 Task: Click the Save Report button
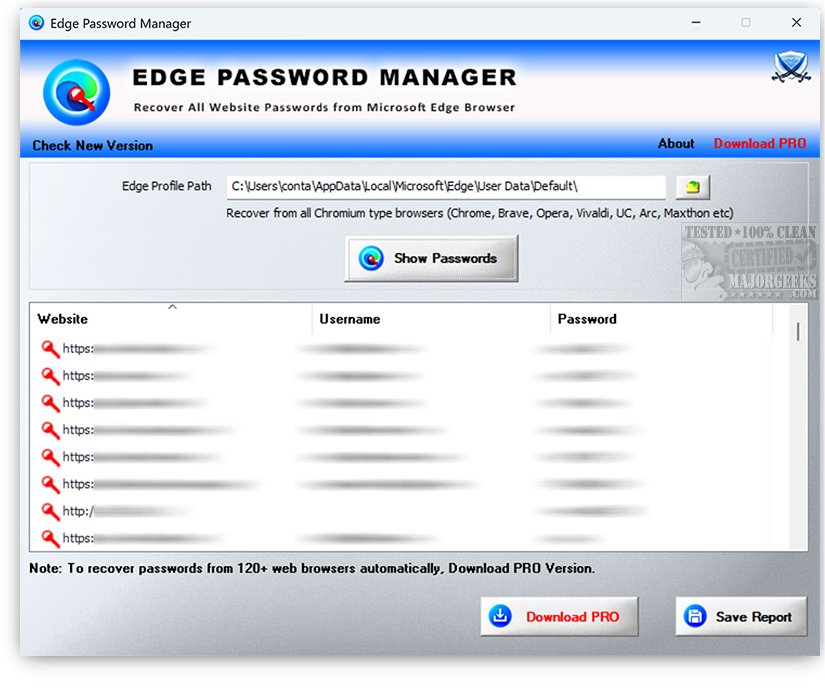741,616
